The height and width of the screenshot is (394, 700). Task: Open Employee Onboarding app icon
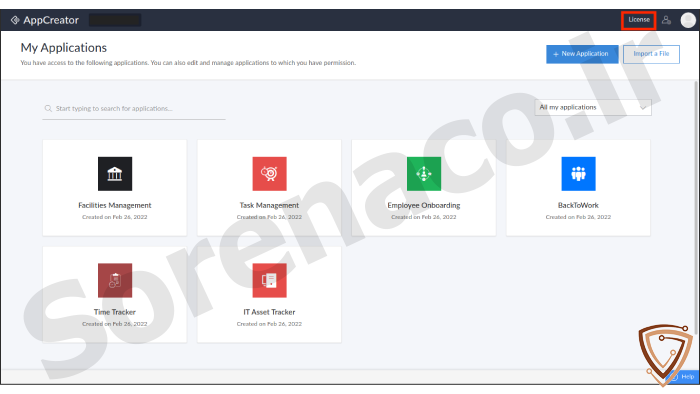[x=424, y=174]
